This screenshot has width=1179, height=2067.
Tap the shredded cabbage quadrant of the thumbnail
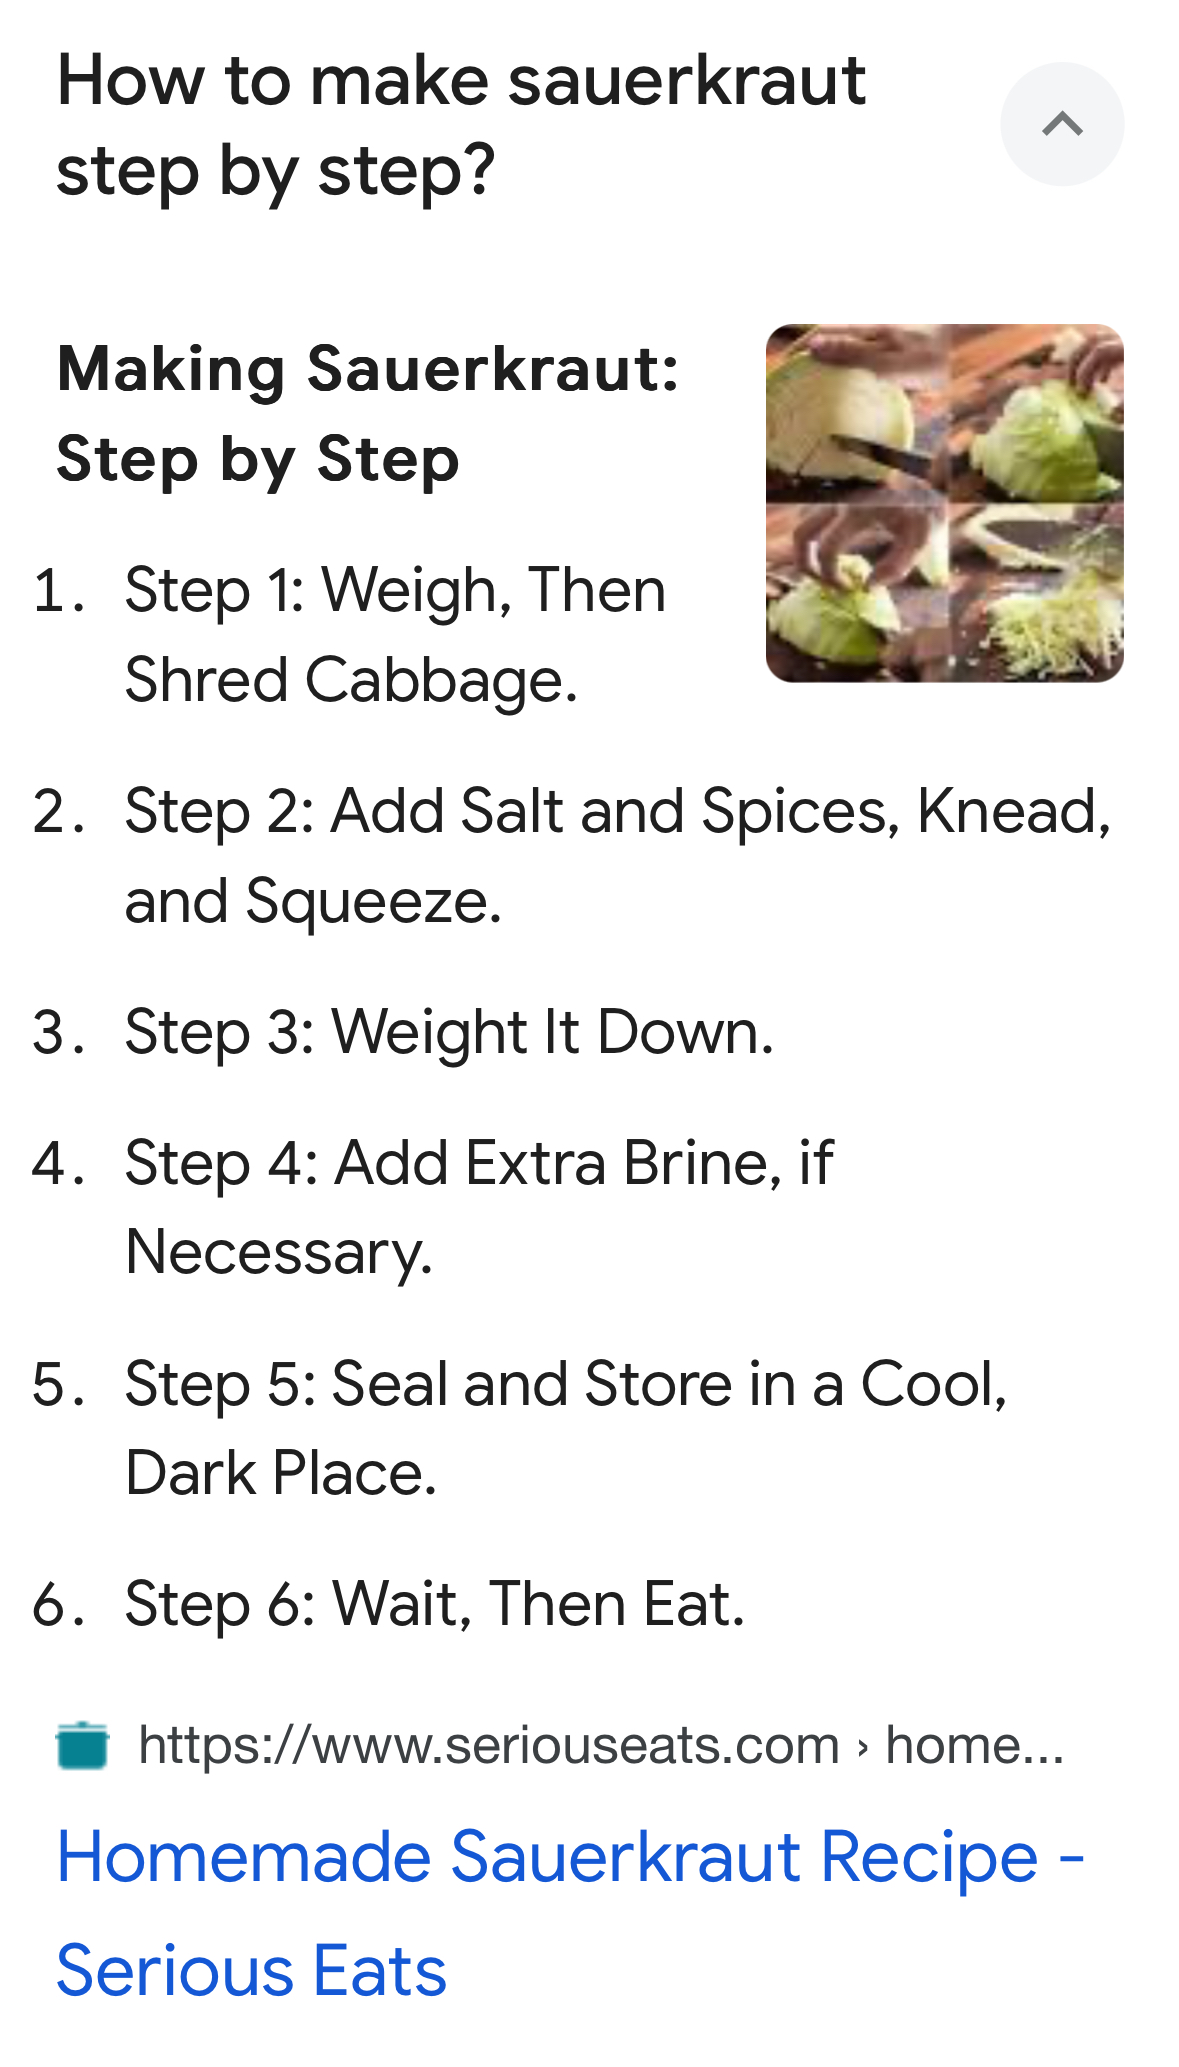(x=1035, y=593)
